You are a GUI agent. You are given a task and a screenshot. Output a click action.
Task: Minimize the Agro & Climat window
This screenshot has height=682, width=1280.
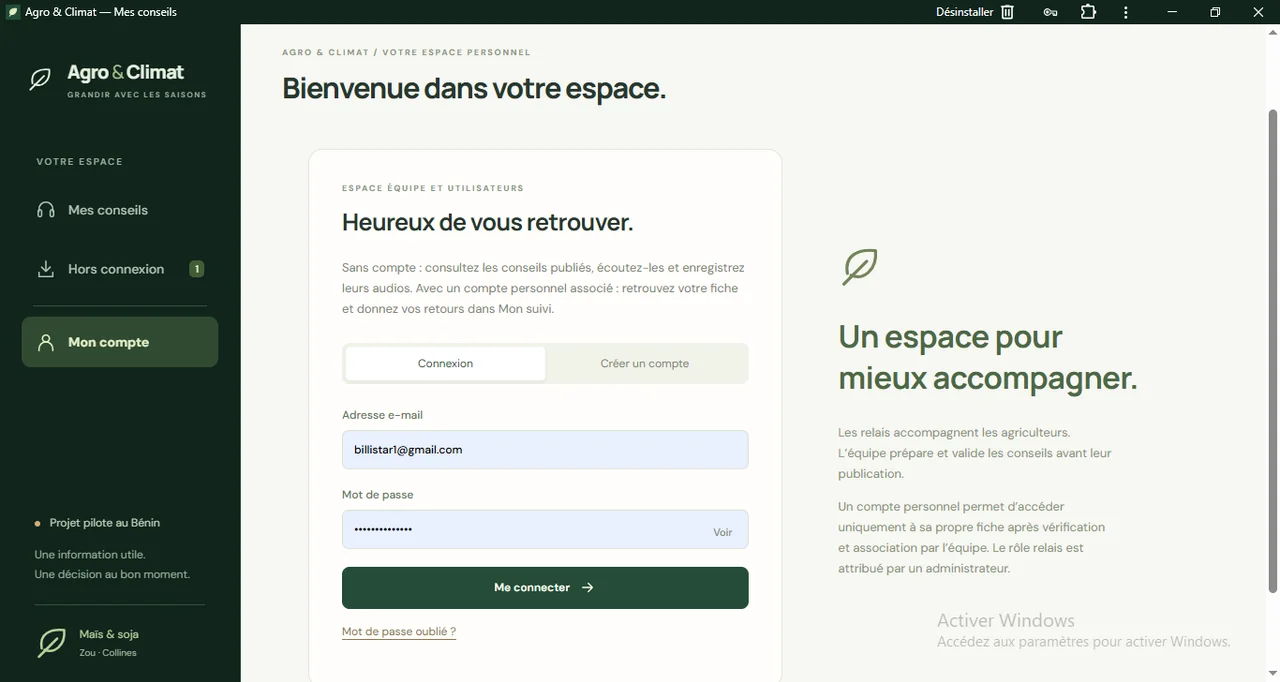1173,12
